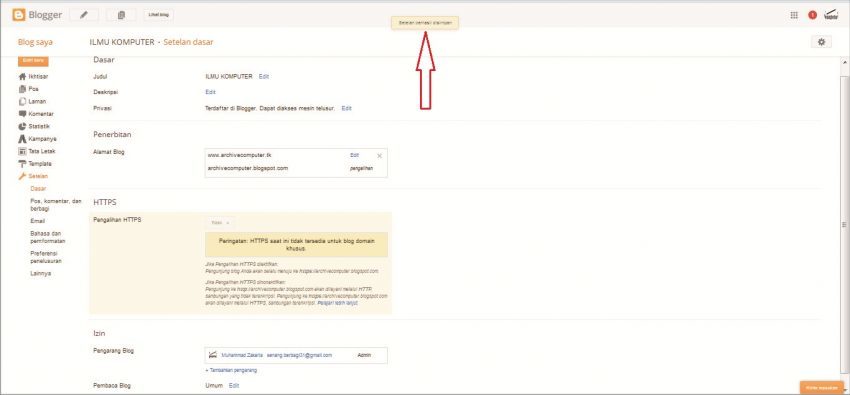Click the author avatar in Pengarang Blog
The width and height of the screenshot is (850, 395).
[213, 355]
